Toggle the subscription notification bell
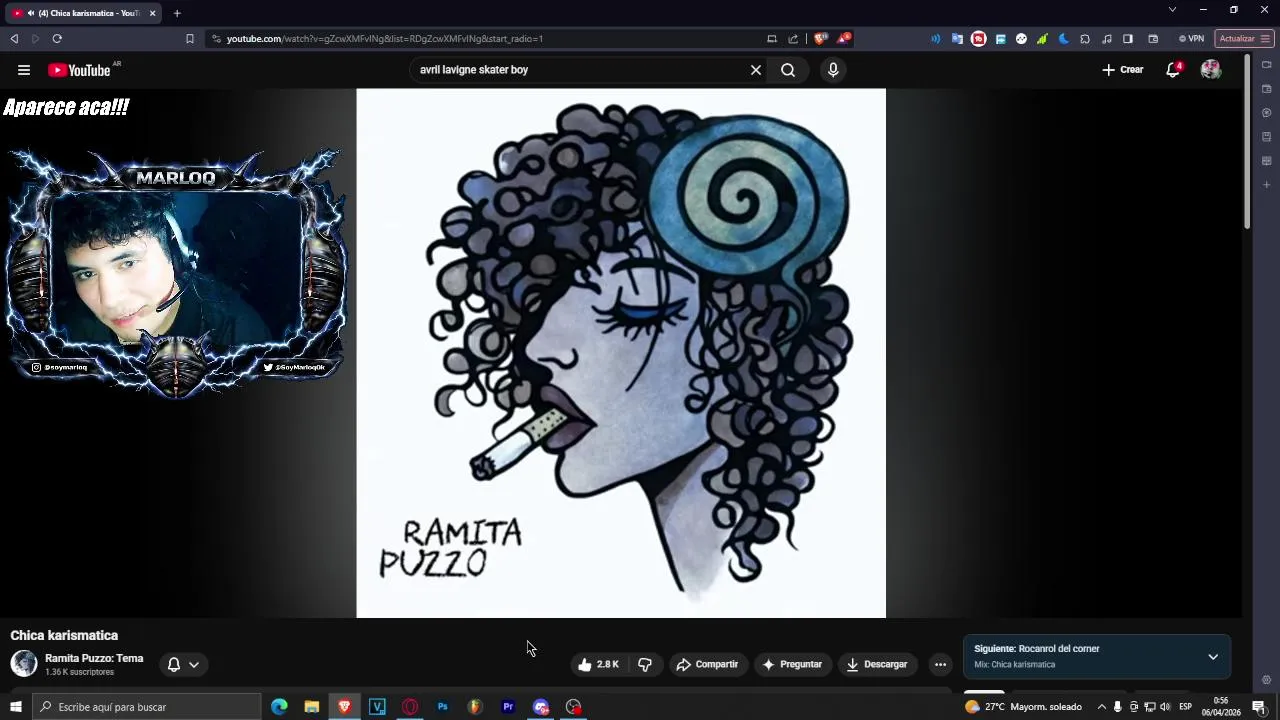The width and height of the screenshot is (1280, 720). point(174,664)
